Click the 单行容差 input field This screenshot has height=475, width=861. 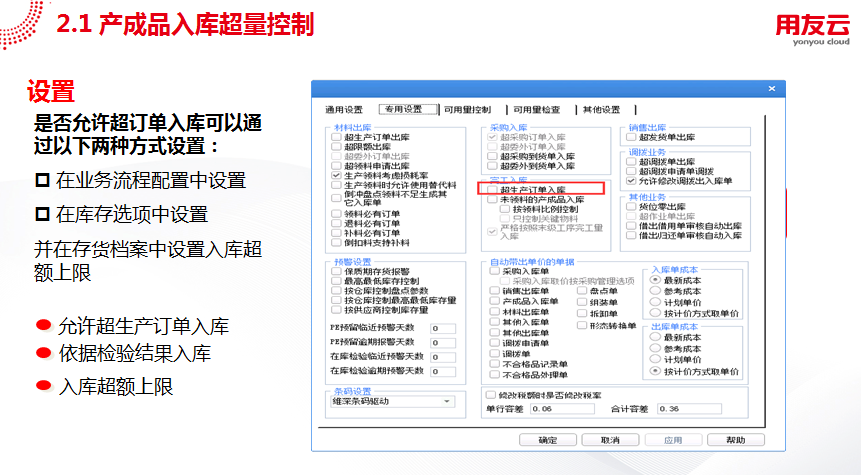pos(562,409)
